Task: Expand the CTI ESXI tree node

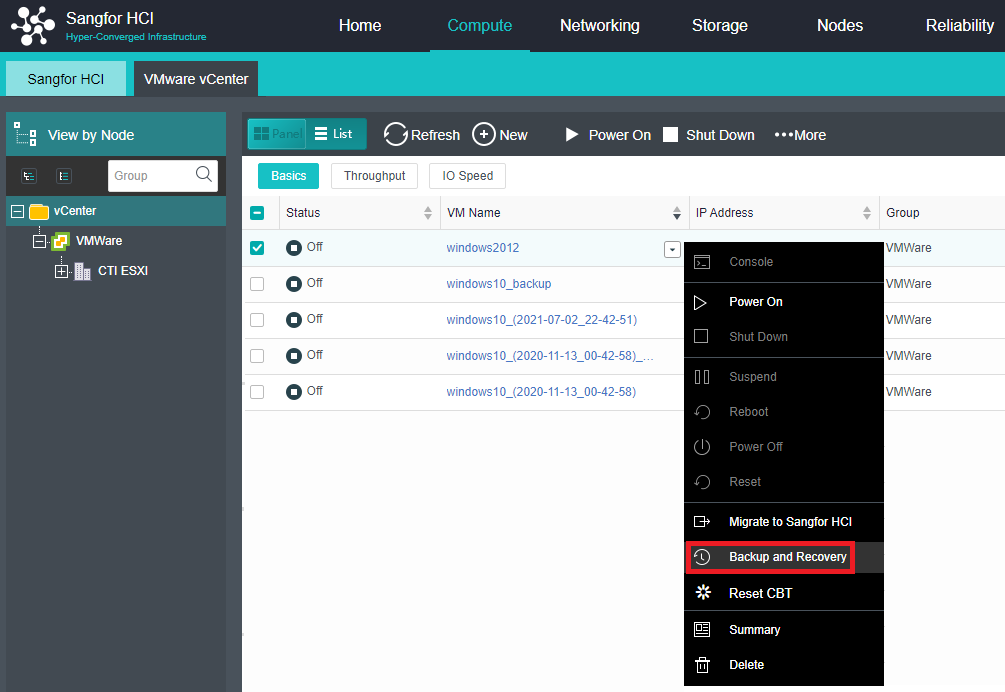Action: coord(62,271)
